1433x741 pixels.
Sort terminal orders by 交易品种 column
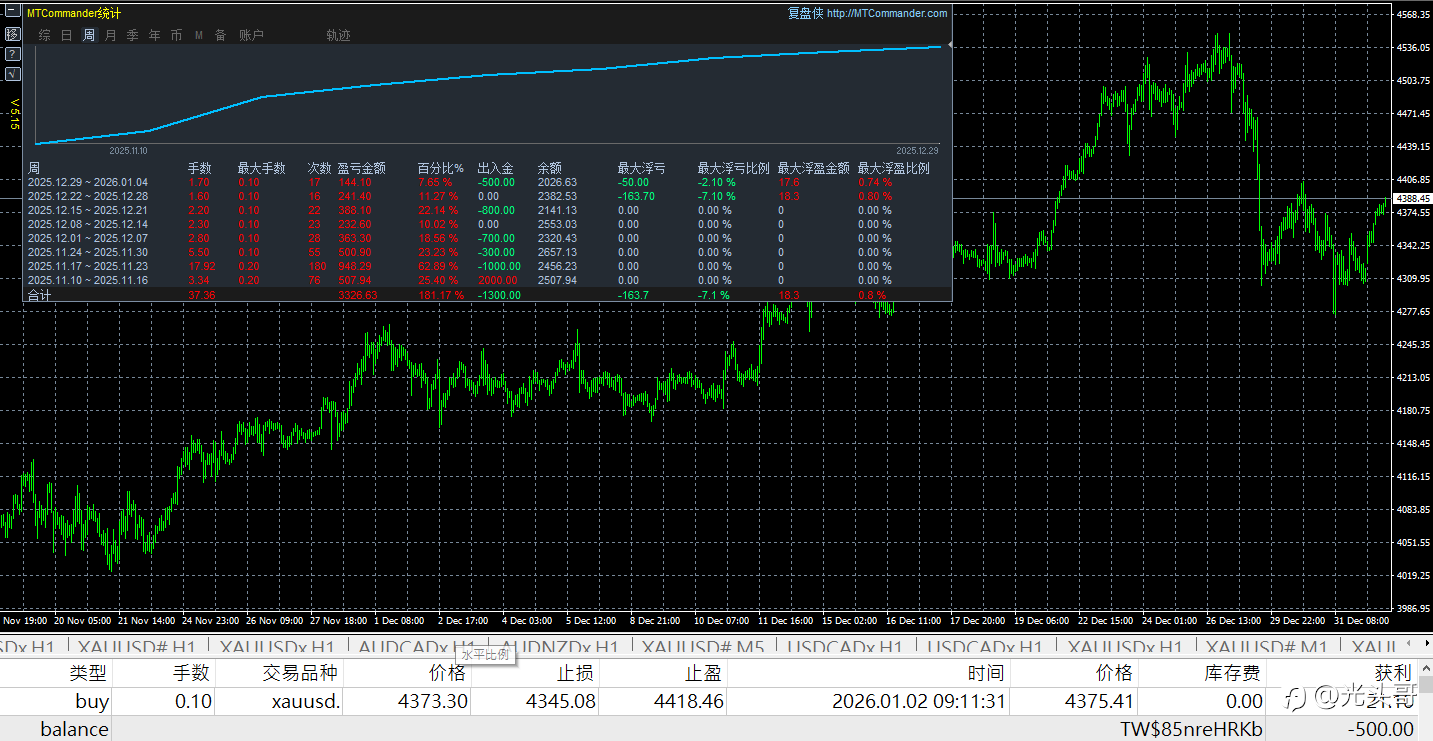pos(300,673)
